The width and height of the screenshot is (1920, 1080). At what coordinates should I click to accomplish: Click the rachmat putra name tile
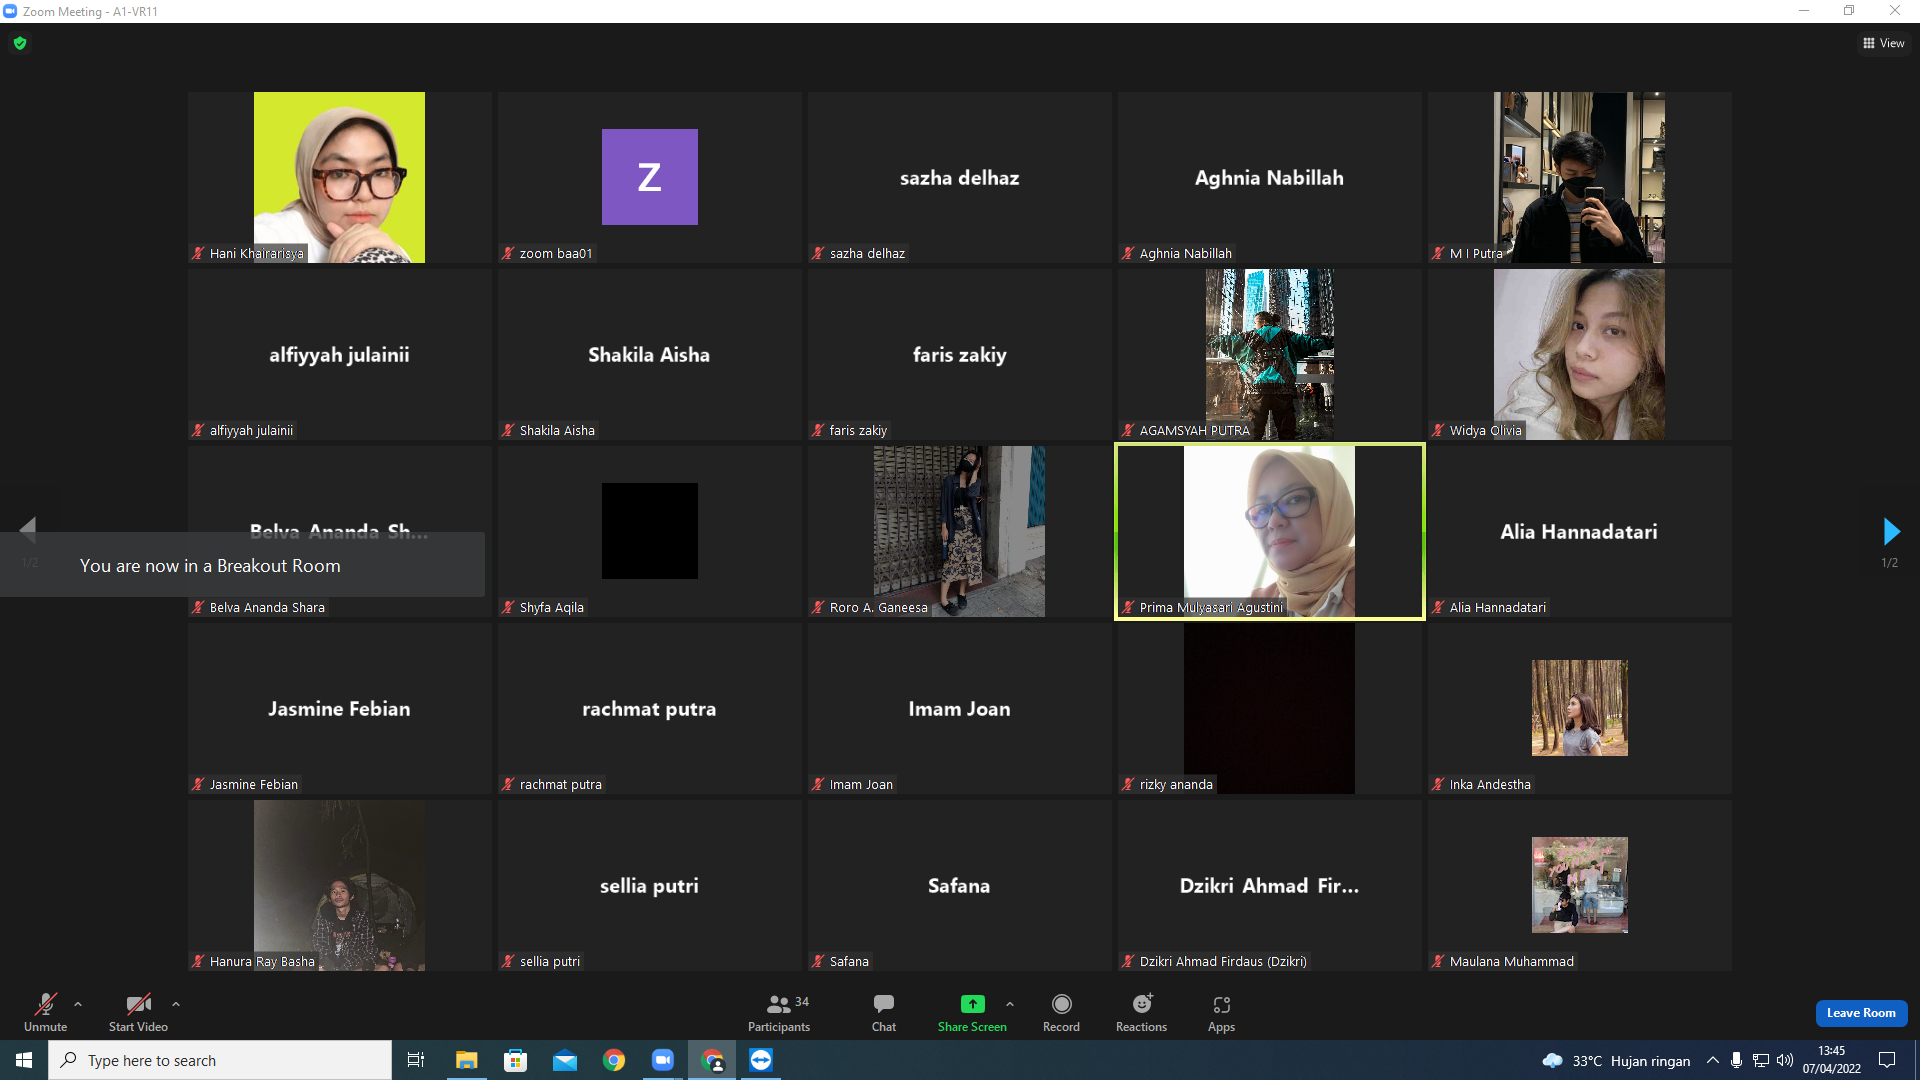(x=649, y=708)
